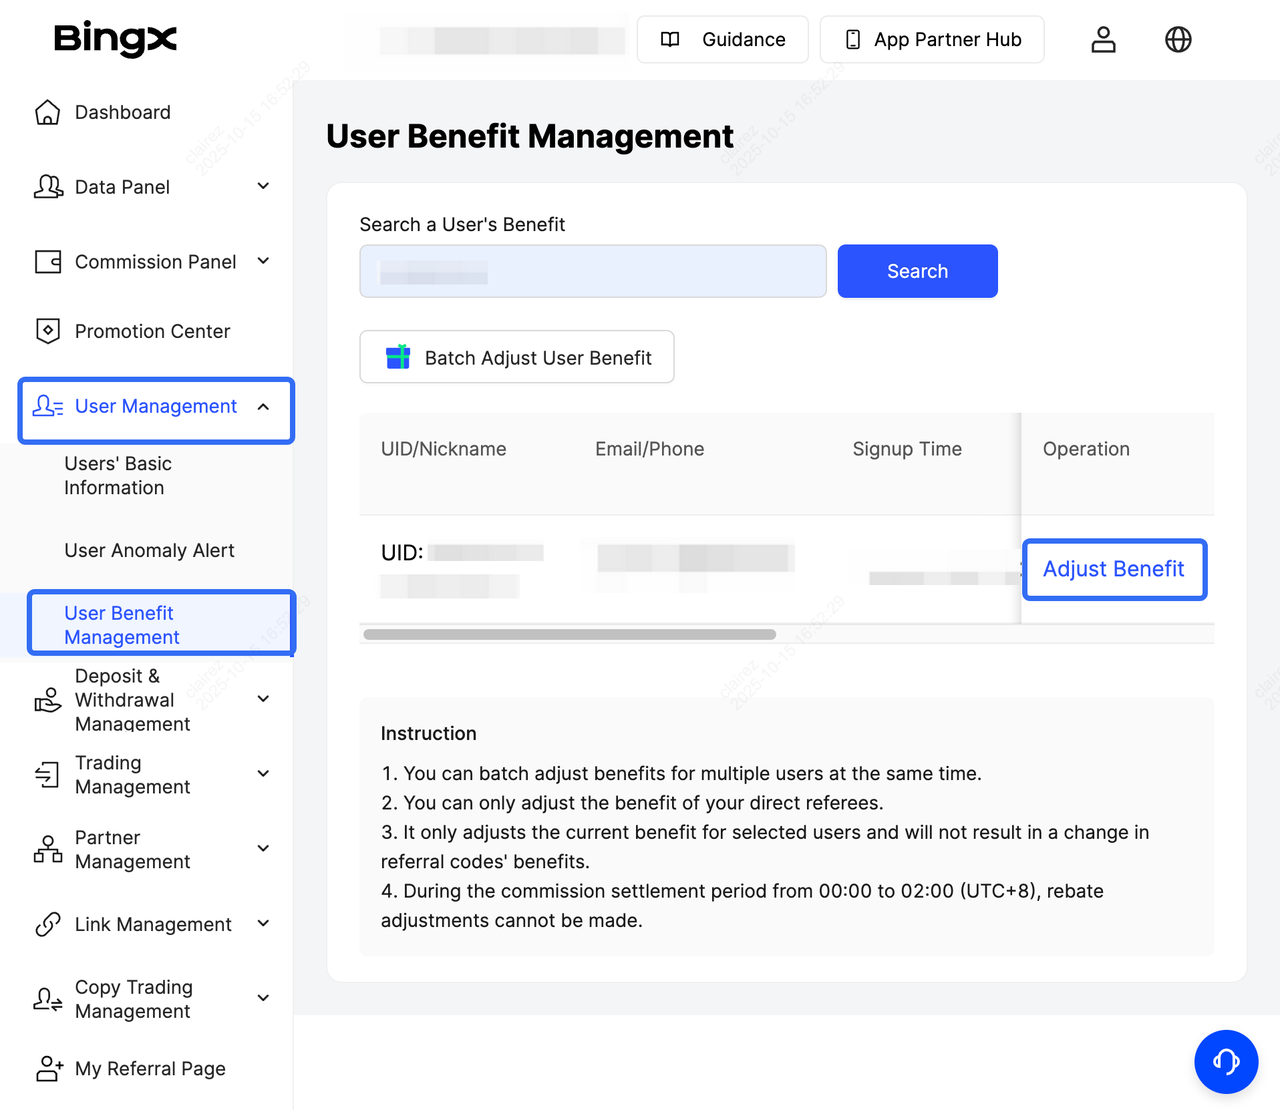The image size is (1280, 1110).
Task: Open Users' Basic Information page
Action: coord(118,476)
